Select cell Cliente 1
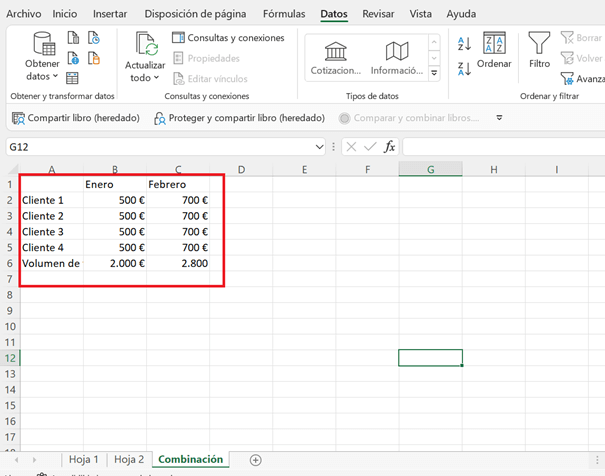Screen dimensions: 605x476 [52, 200]
